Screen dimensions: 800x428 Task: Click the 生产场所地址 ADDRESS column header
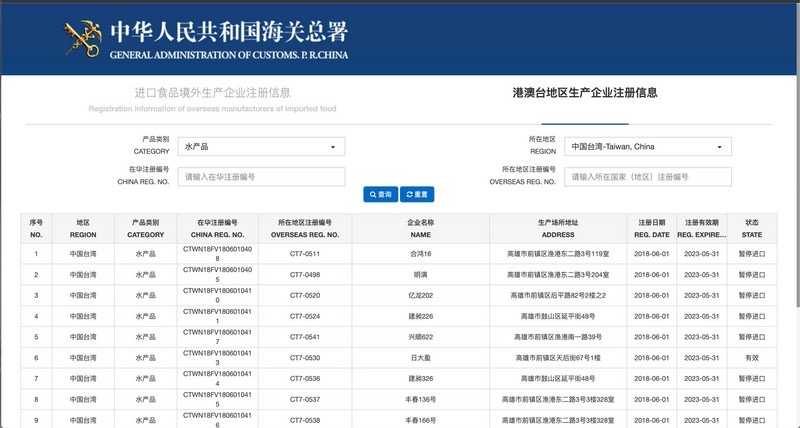click(x=558, y=229)
